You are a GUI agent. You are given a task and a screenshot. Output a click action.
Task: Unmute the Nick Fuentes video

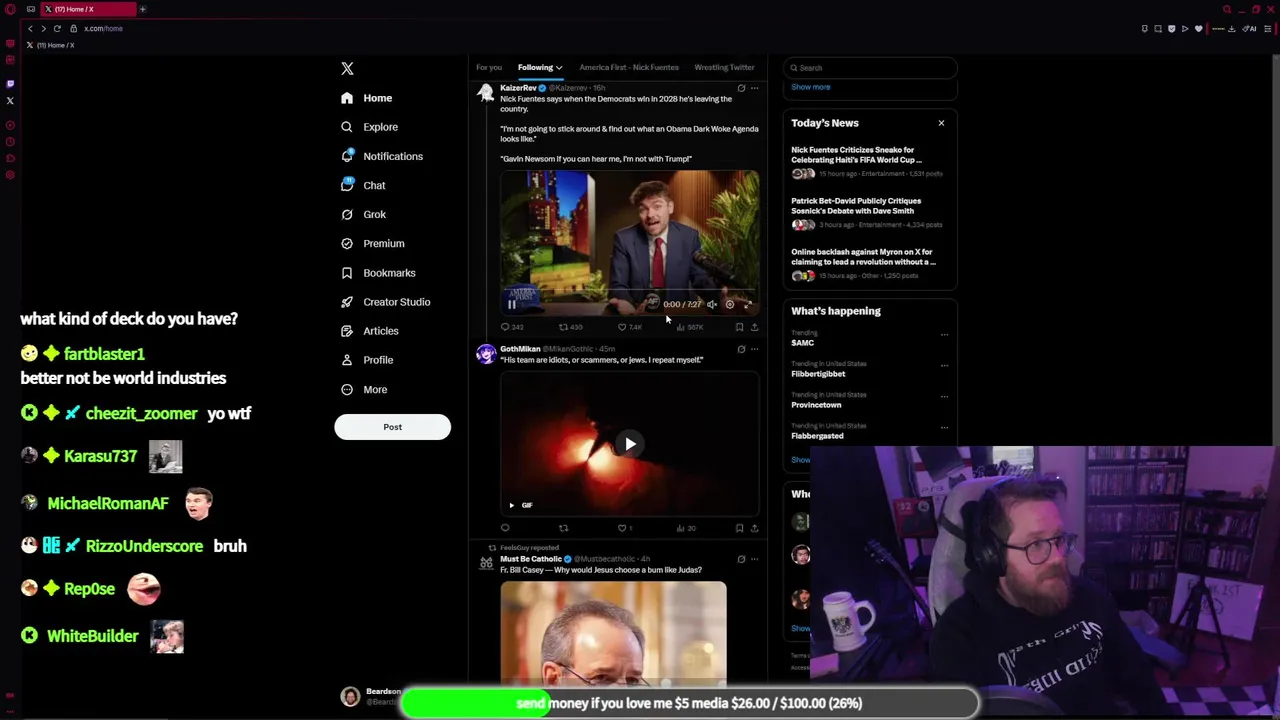(712, 304)
